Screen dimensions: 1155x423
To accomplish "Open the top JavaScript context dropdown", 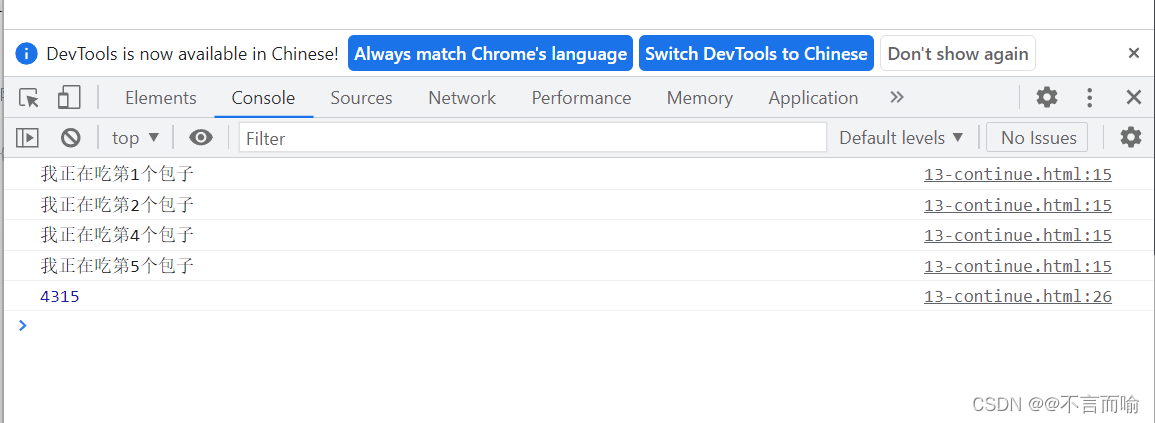I will (x=135, y=138).
